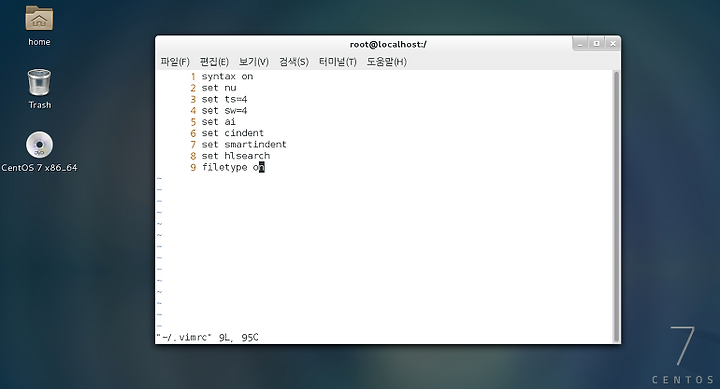Viewport: 720px width, 389px height.
Task: Click the line 'set sw=4'
Action: pos(225,111)
